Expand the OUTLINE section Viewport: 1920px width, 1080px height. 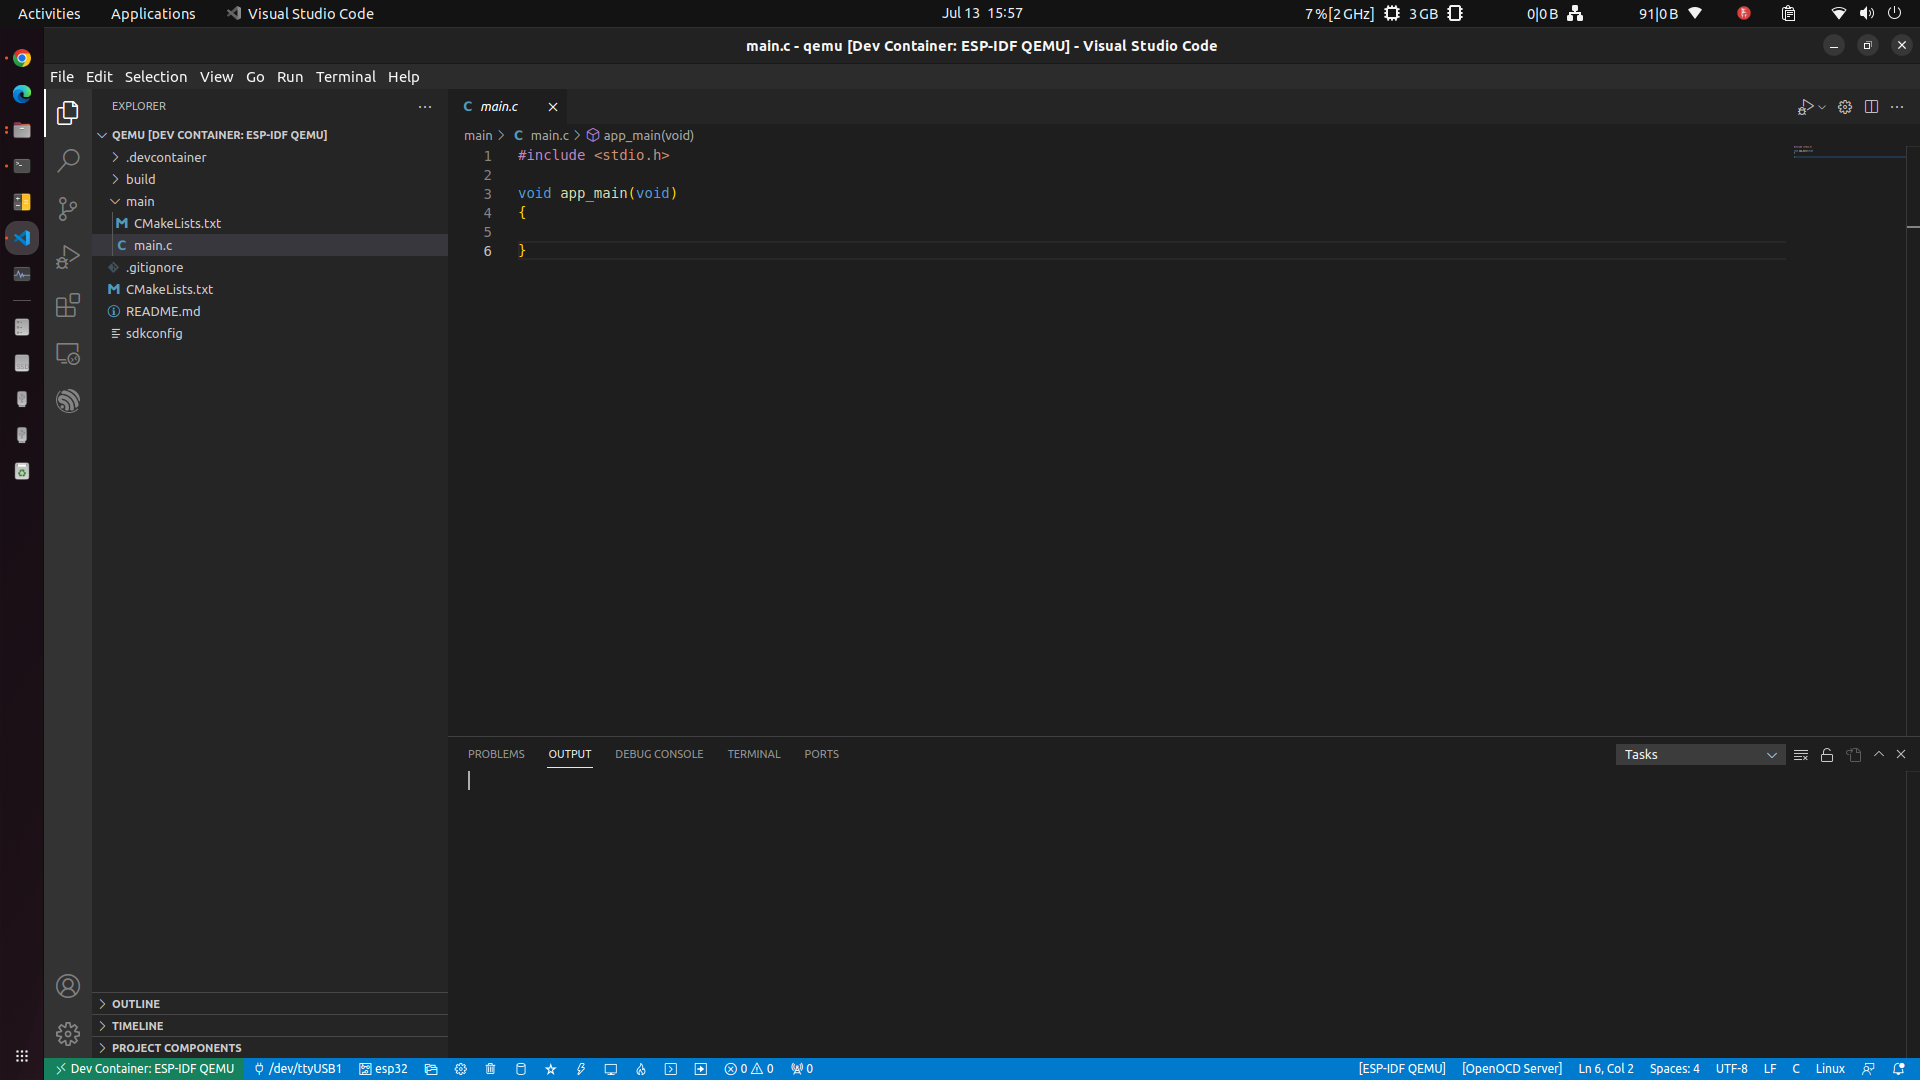point(135,1003)
